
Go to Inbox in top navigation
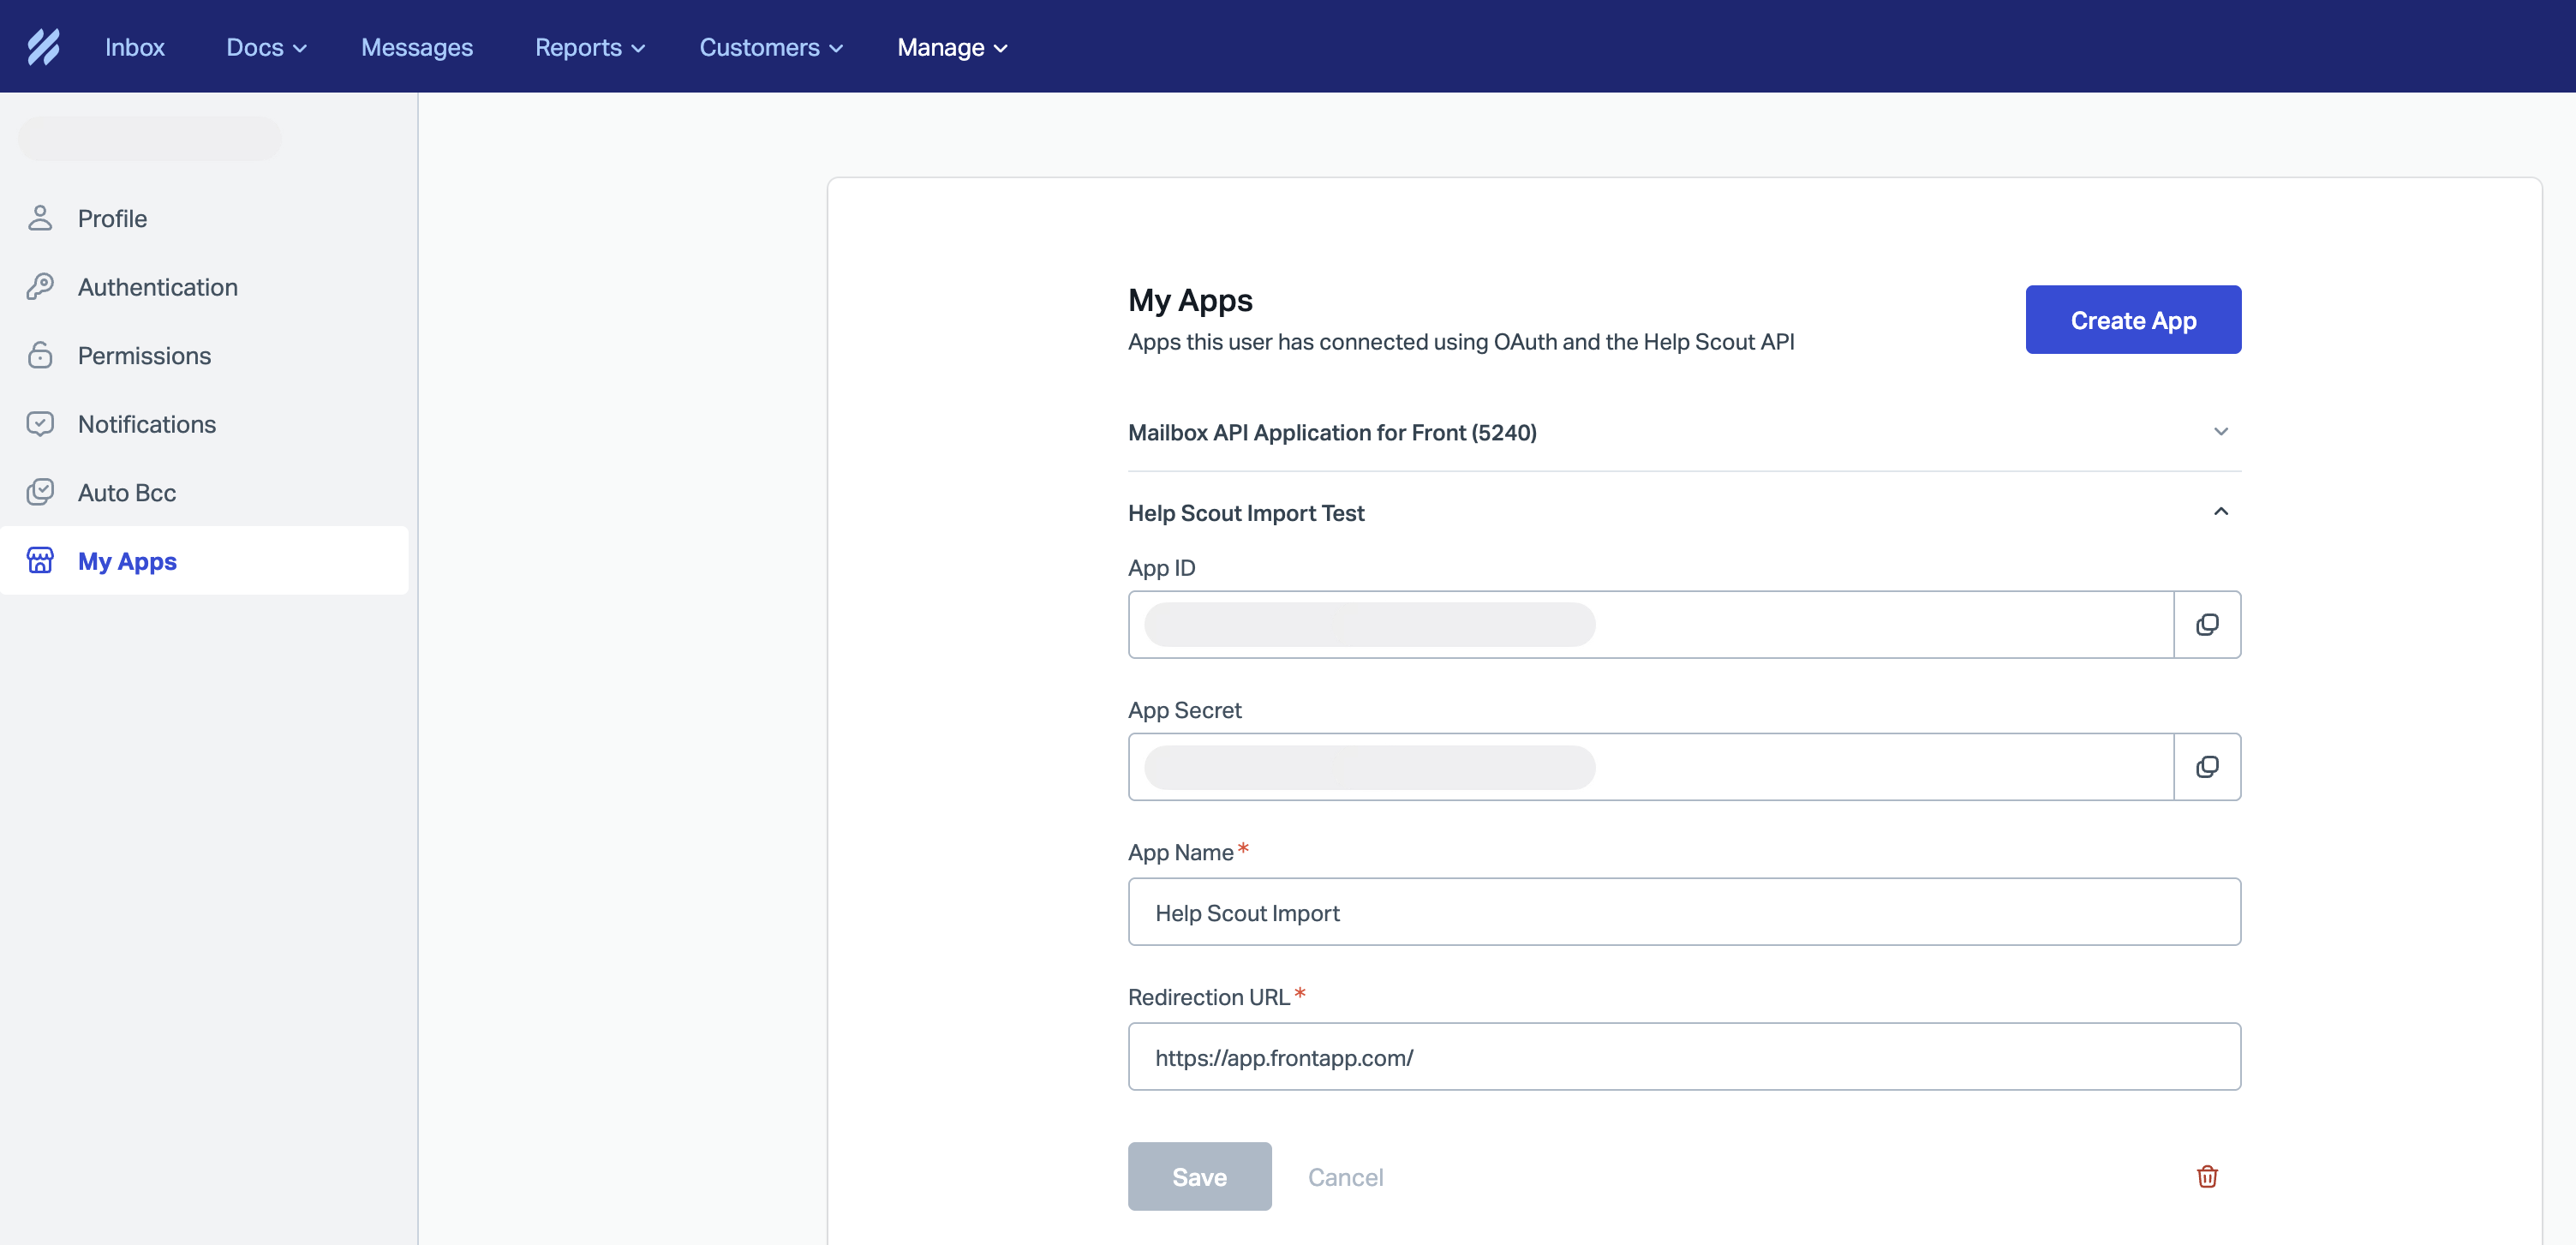[134, 47]
